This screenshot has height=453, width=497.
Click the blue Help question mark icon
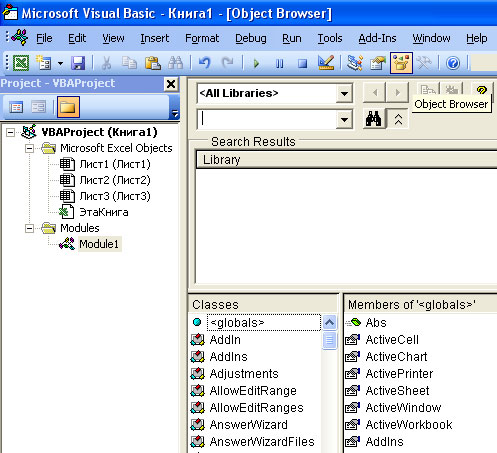pos(453,63)
